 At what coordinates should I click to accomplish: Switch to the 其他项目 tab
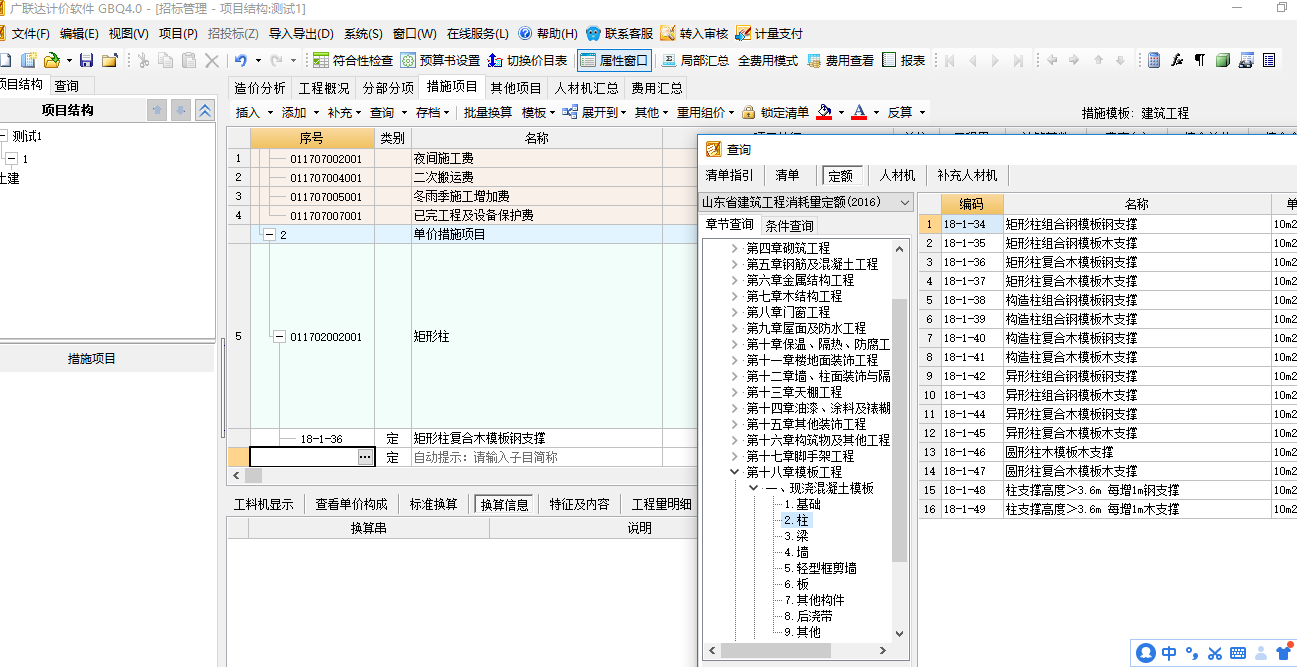tap(516, 87)
